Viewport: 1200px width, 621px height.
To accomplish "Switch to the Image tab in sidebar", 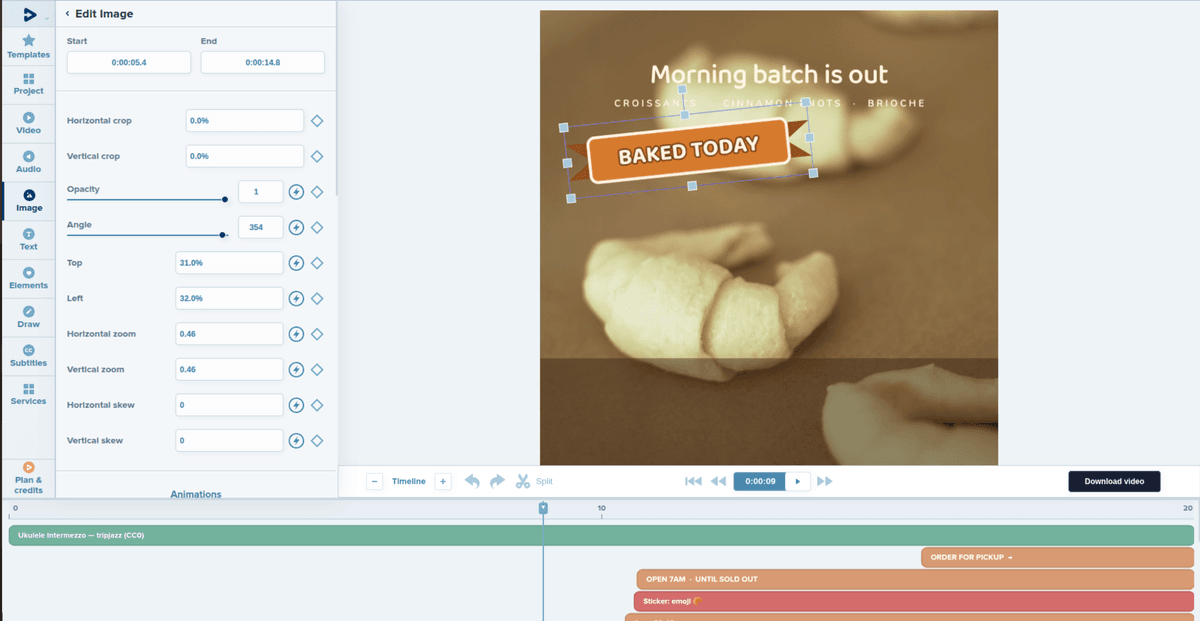I will (28, 200).
